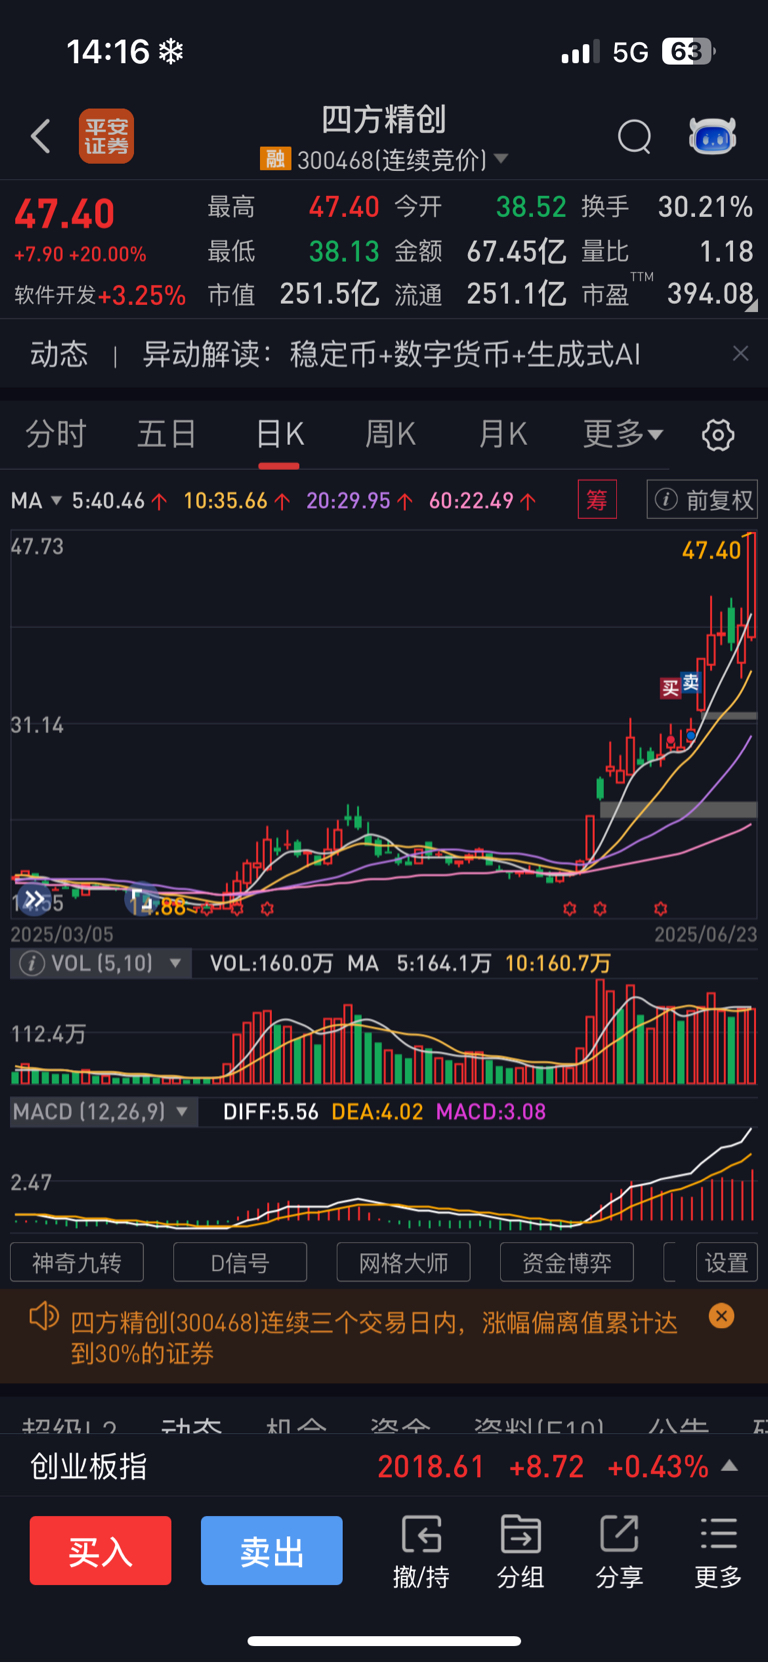Open the 更多 chart period dropdown

tap(623, 434)
